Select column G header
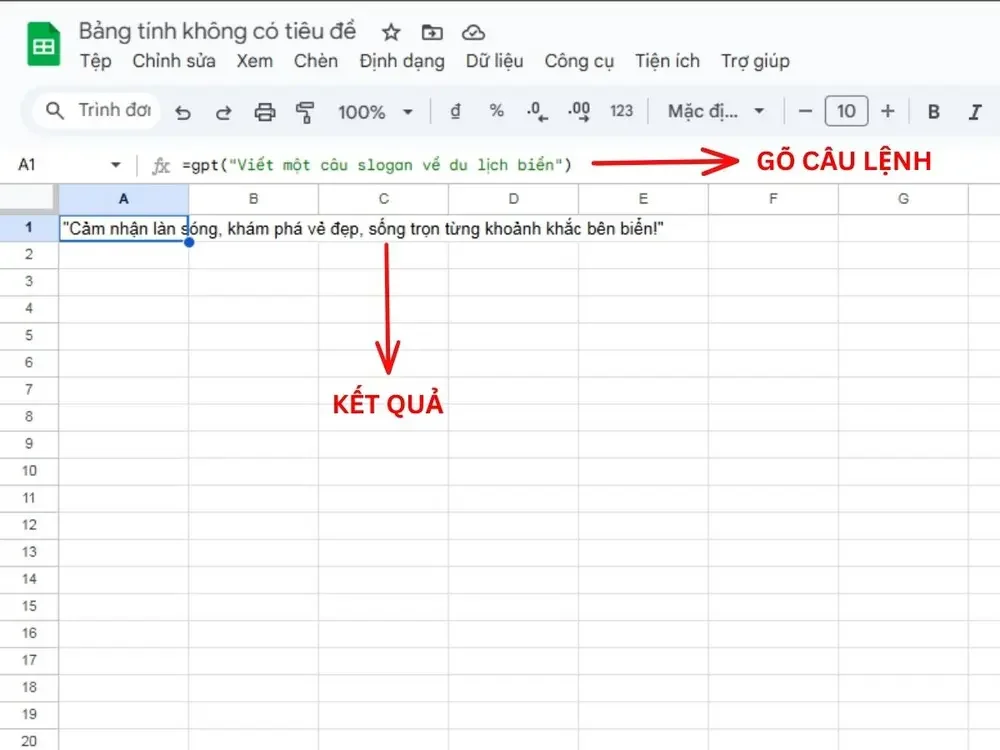This screenshot has width=1000, height=750. coord(904,199)
